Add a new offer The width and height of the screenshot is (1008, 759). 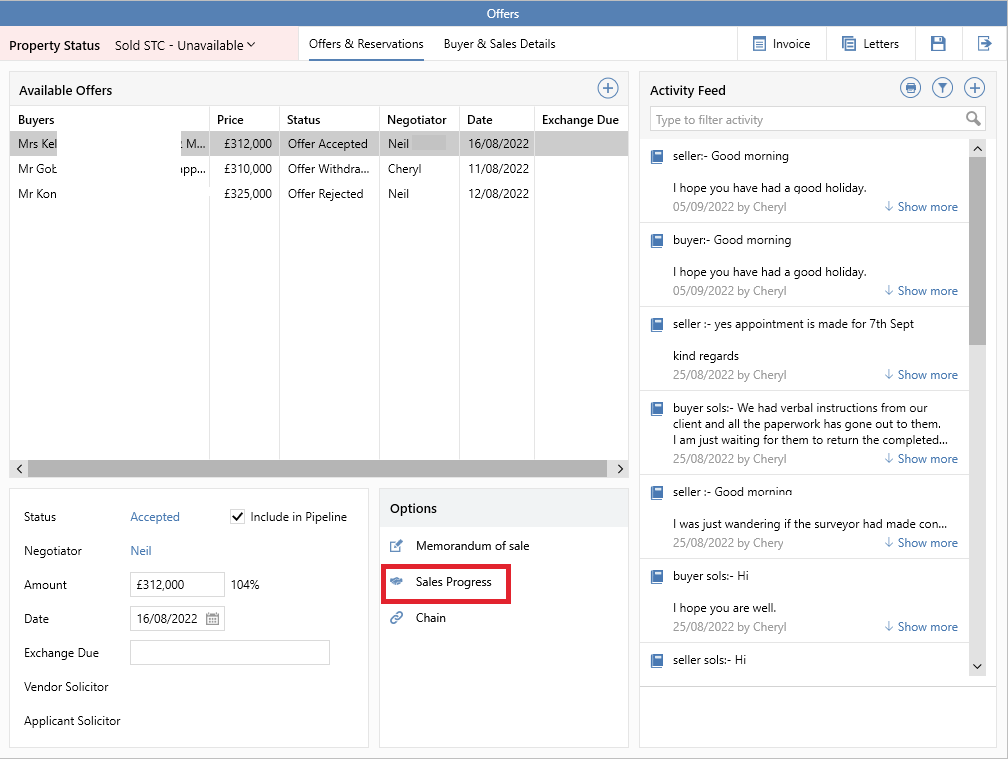click(608, 88)
